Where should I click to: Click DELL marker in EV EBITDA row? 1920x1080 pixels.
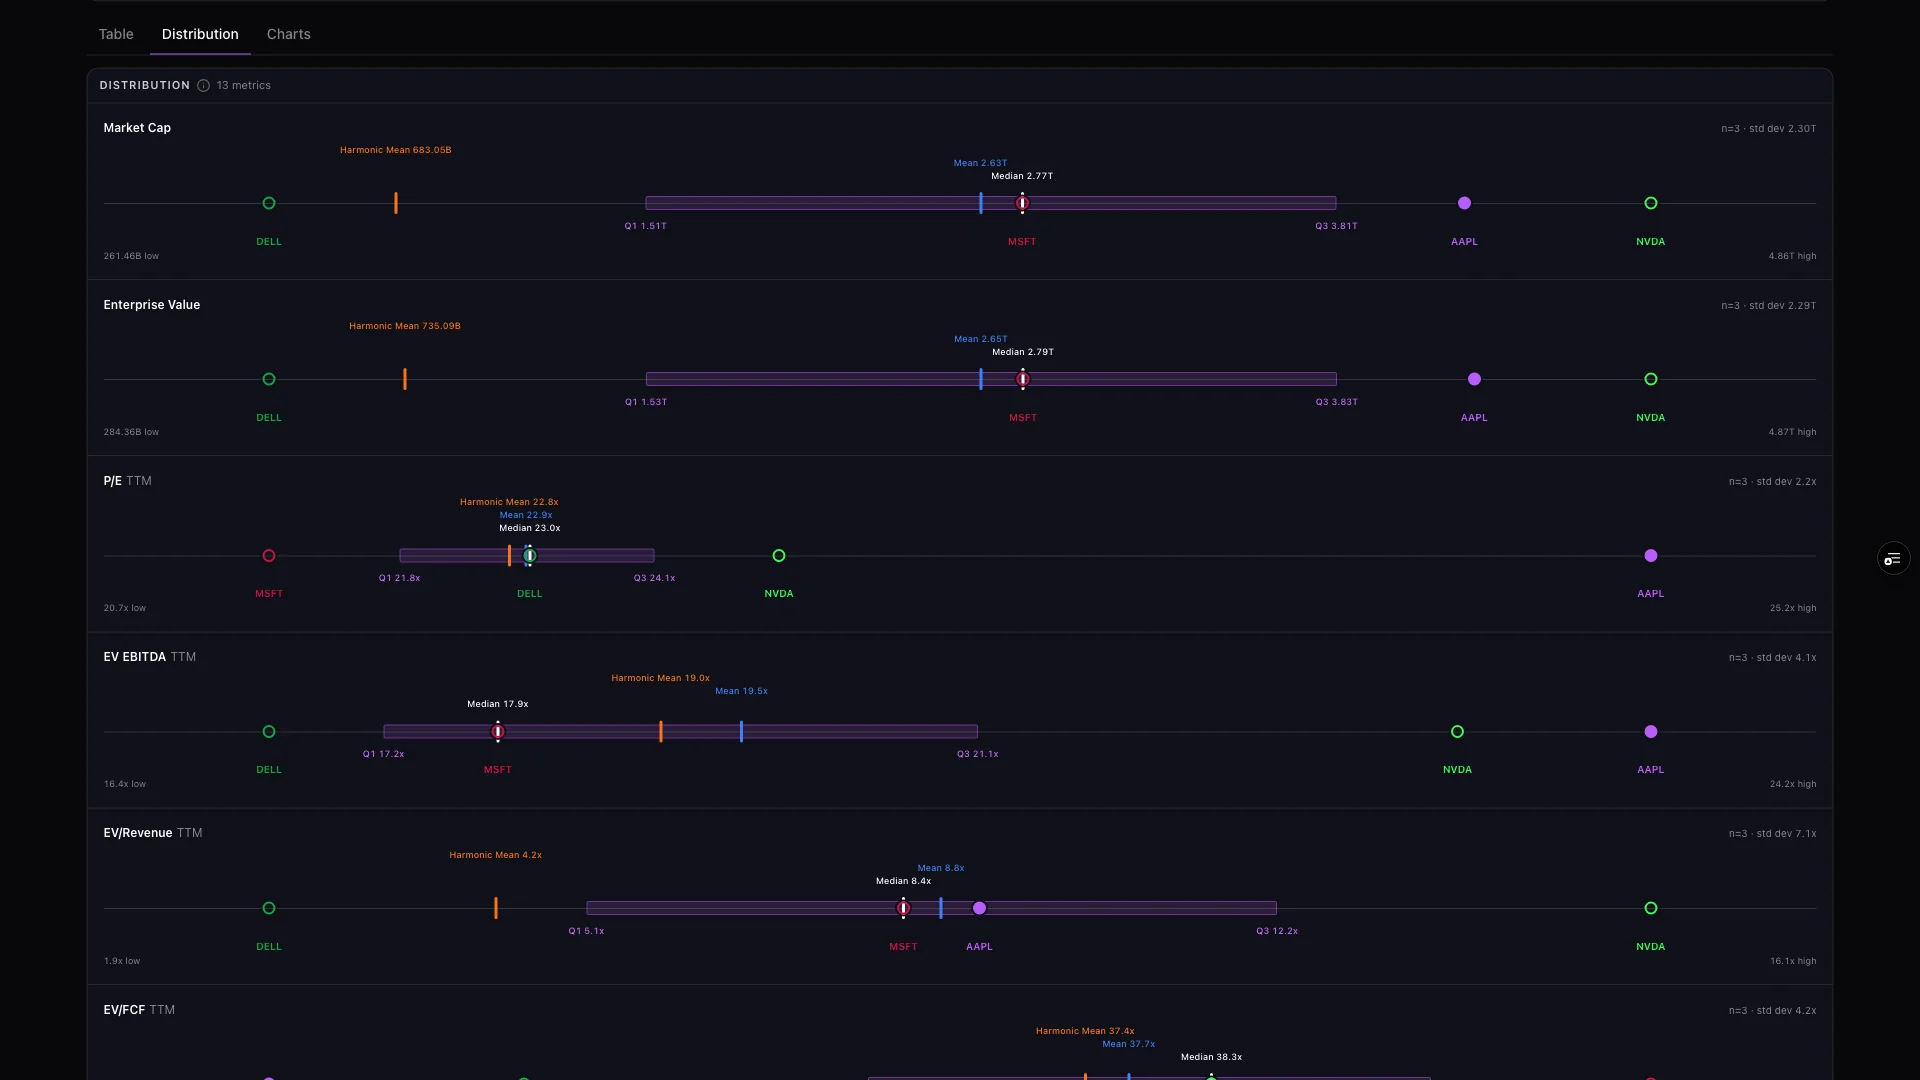269,732
